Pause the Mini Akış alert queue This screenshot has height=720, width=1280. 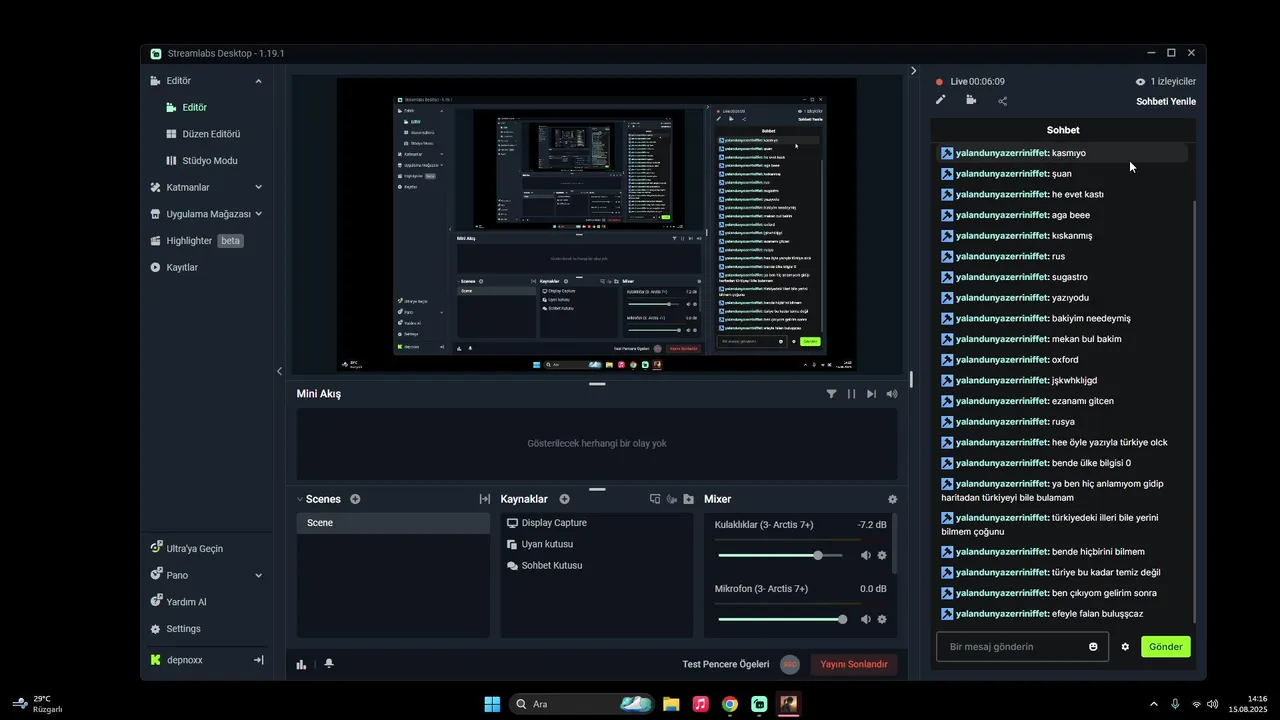(851, 394)
